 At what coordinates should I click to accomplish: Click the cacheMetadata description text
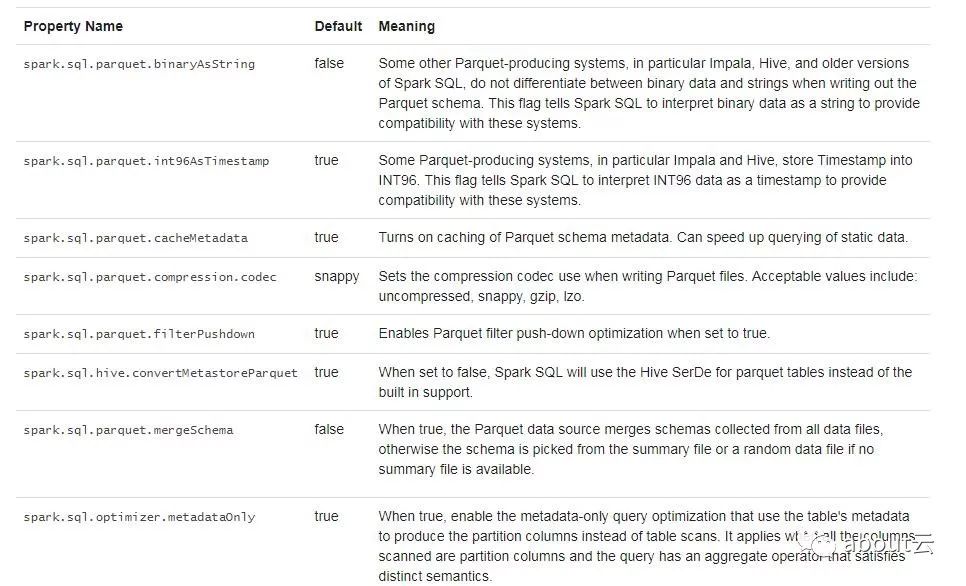click(642, 237)
